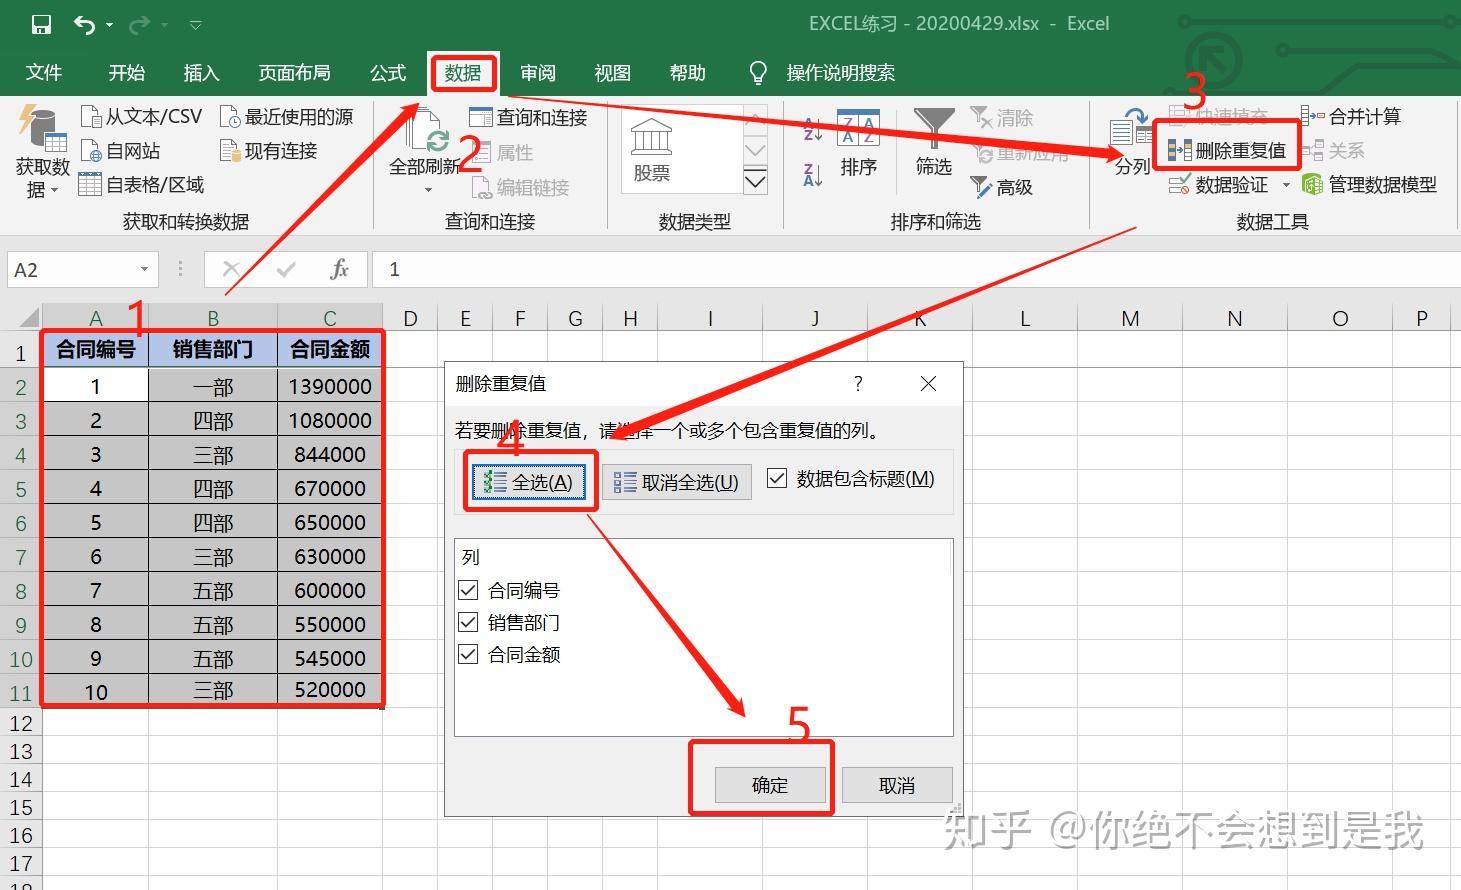
Task: Open the 排序 dialog
Action: [x=858, y=144]
